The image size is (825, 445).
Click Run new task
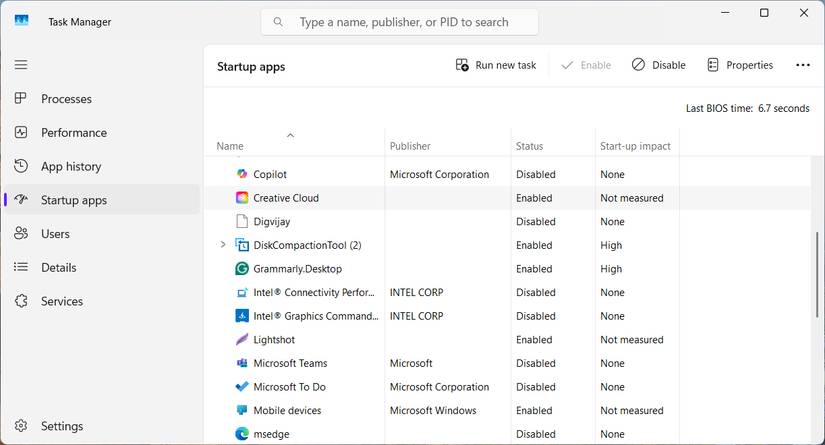coord(496,65)
